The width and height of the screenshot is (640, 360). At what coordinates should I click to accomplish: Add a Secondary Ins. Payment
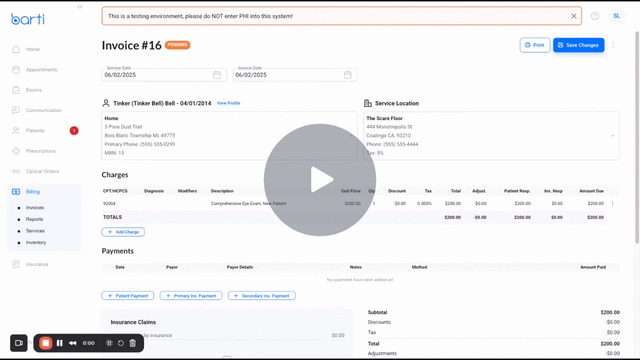[262, 296]
